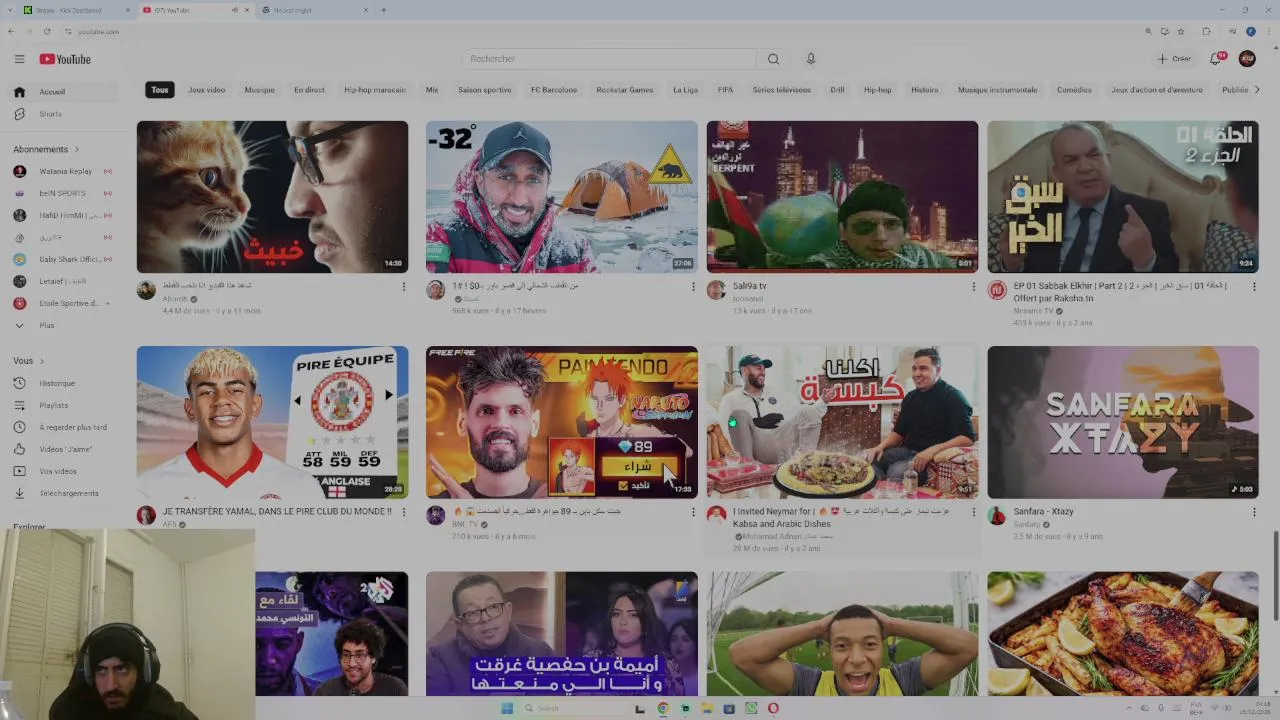Screen dimensions: 1280x720
Task: Open Etoile Sportive subscription channel
Action: click(66, 303)
